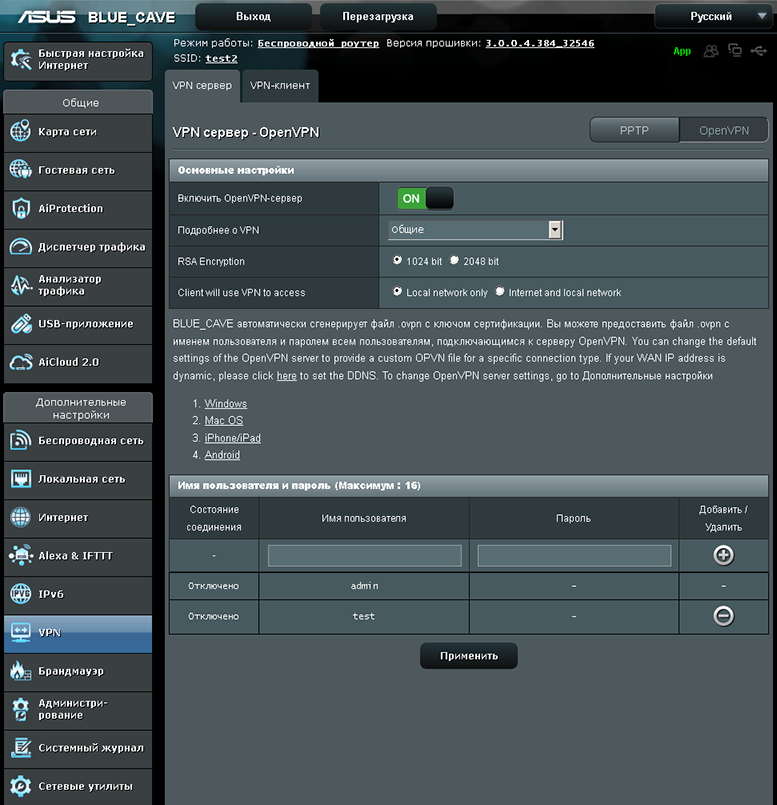This screenshot has height=805, width=777.
Task: Choose Internet and local network option
Action: 499,292
